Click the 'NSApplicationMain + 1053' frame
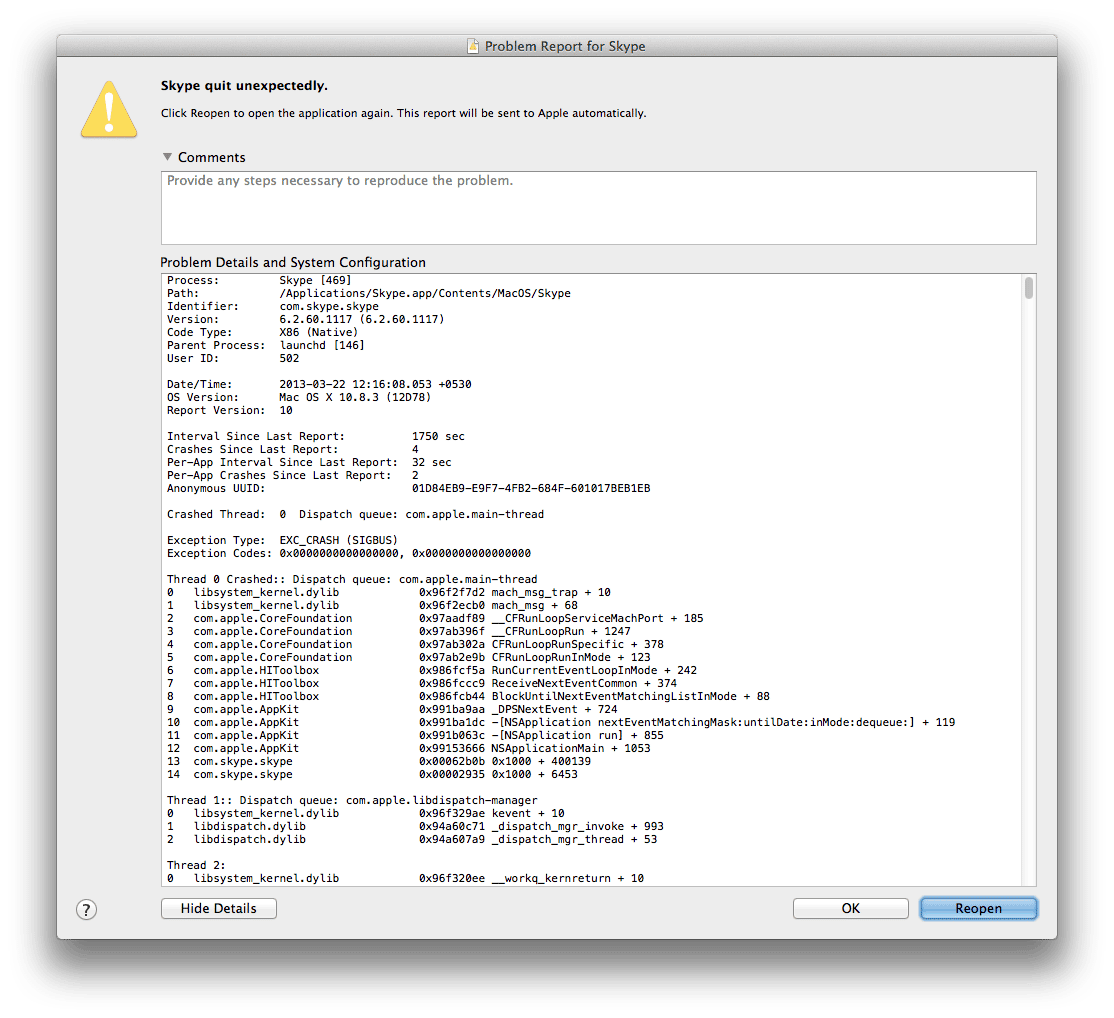 click(409, 748)
